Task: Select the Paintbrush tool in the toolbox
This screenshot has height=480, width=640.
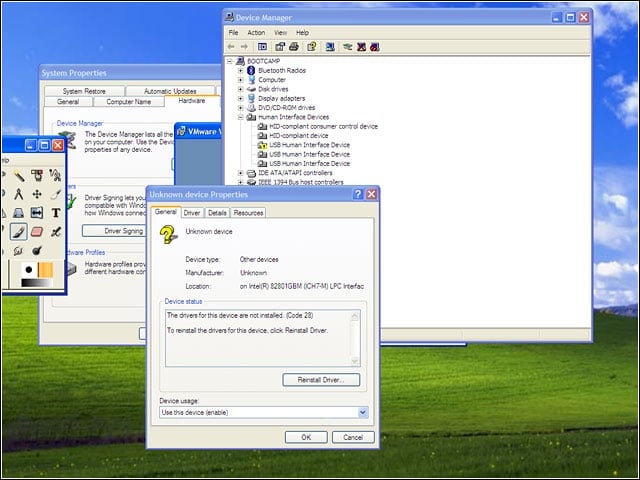Action: pyautogui.click(x=19, y=231)
